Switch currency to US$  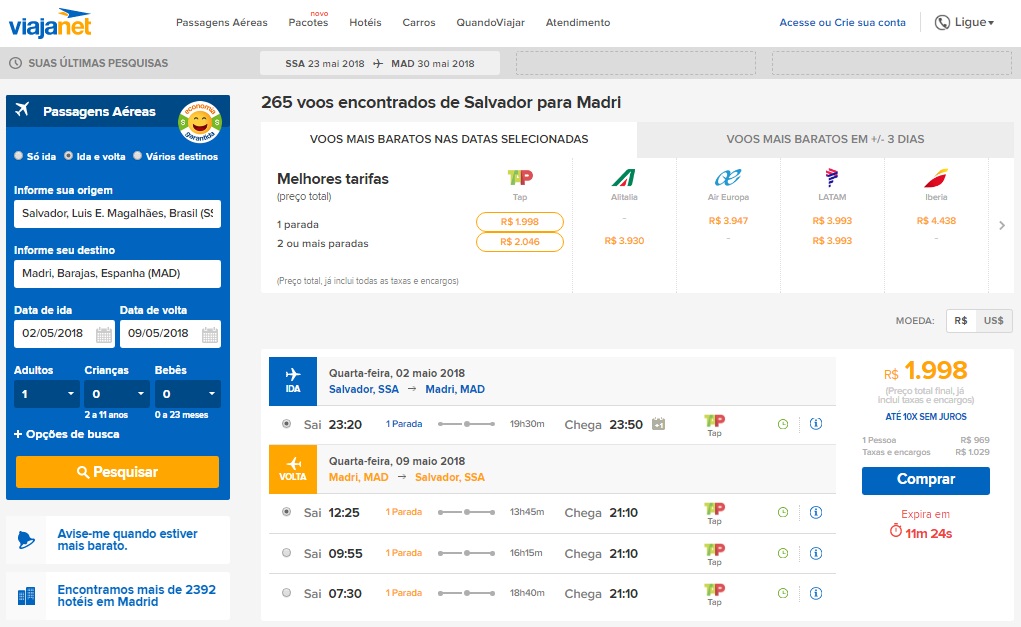(x=994, y=320)
